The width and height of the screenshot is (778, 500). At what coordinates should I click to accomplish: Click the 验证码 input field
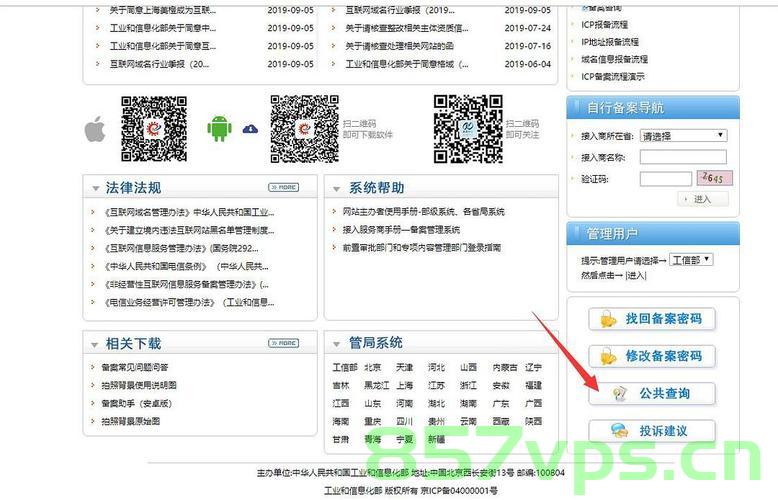pyautogui.click(x=665, y=179)
